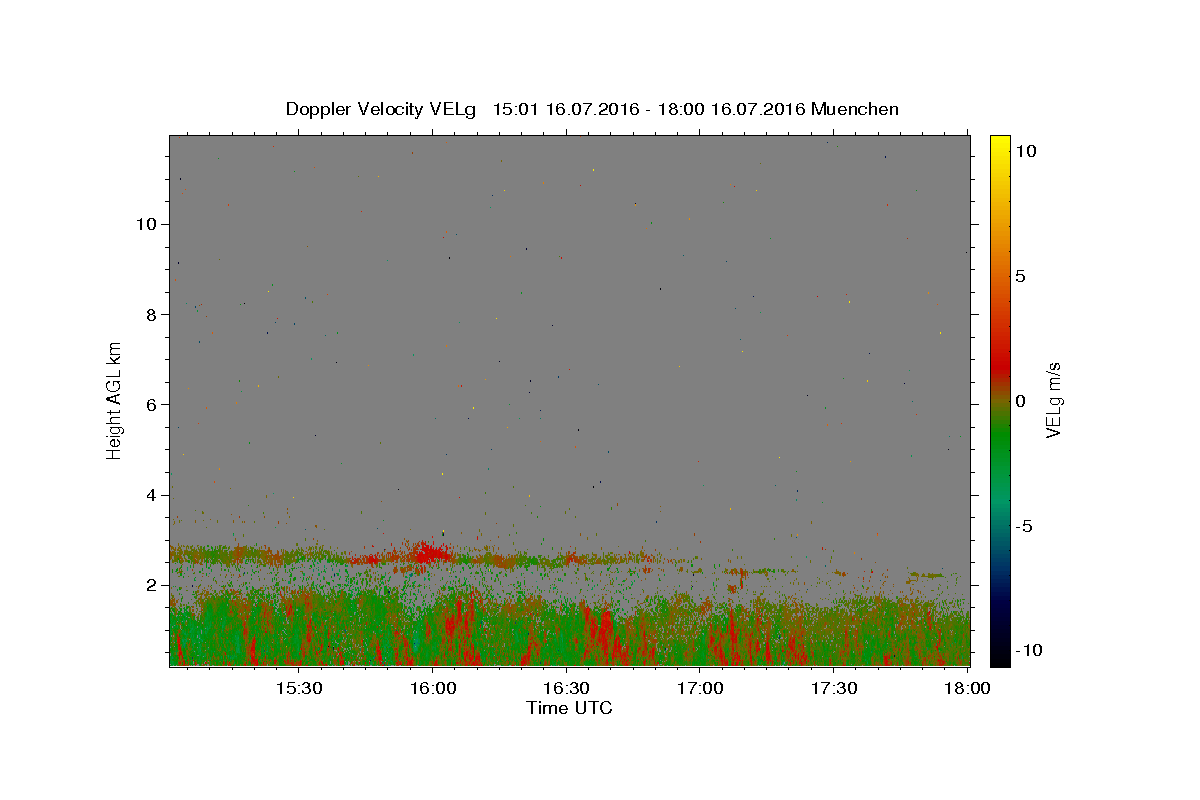Click the colorbar label 5
This screenshot has width=1200, height=800.
click(1021, 276)
